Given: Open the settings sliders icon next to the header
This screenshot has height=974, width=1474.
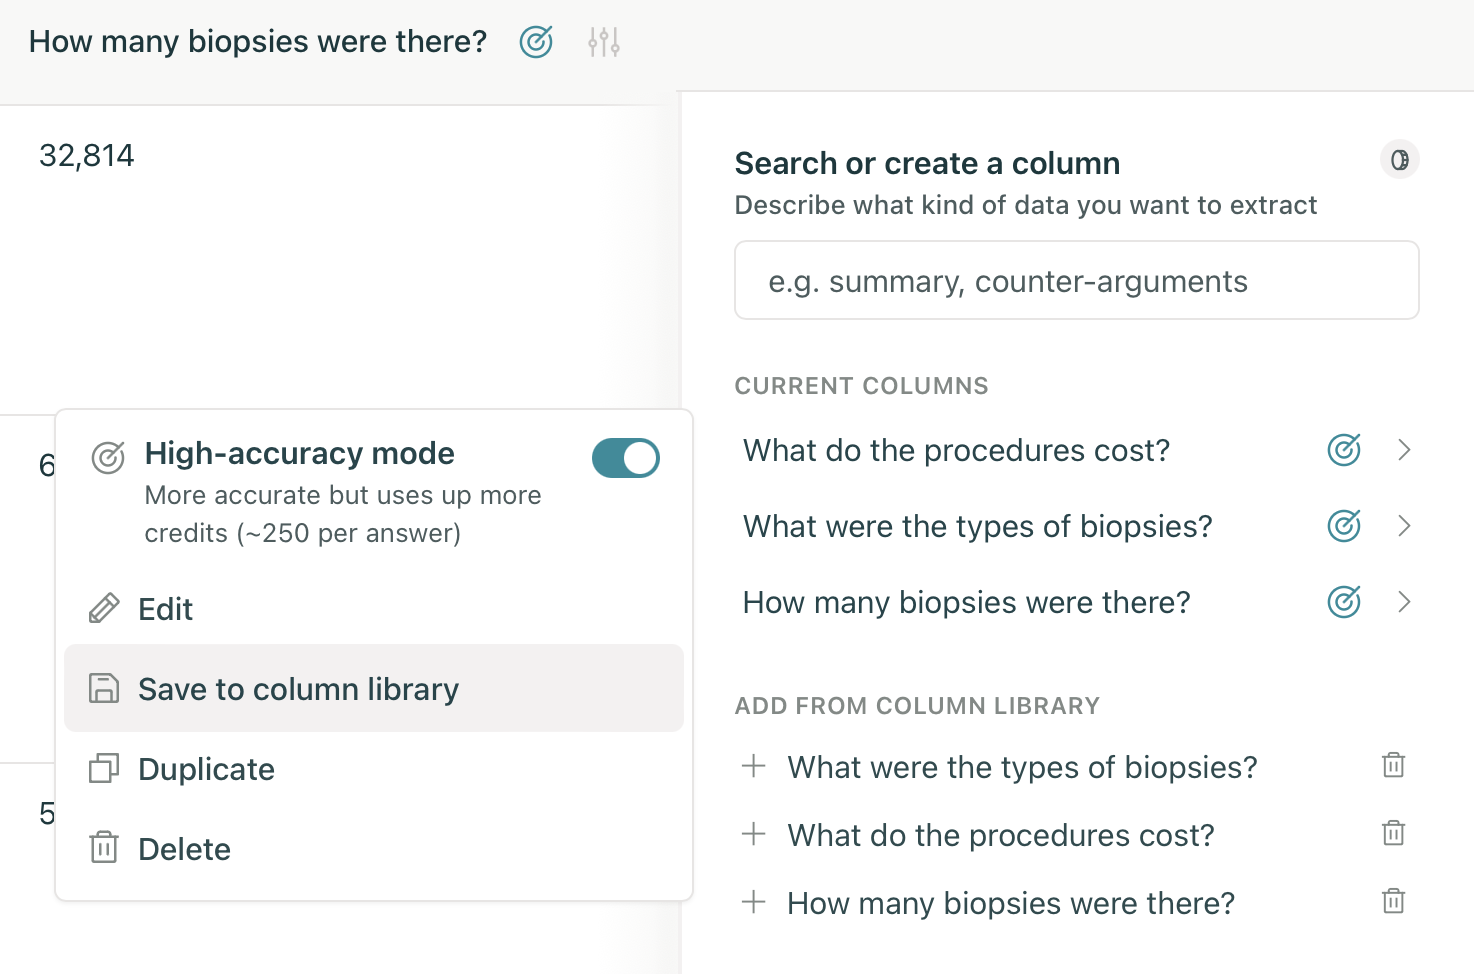Looking at the screenshot, I should [x=603, y=42].
